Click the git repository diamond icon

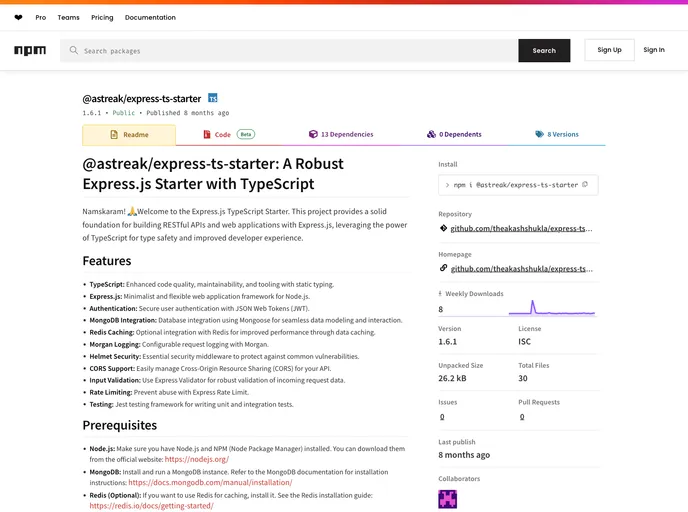(444, 228)
